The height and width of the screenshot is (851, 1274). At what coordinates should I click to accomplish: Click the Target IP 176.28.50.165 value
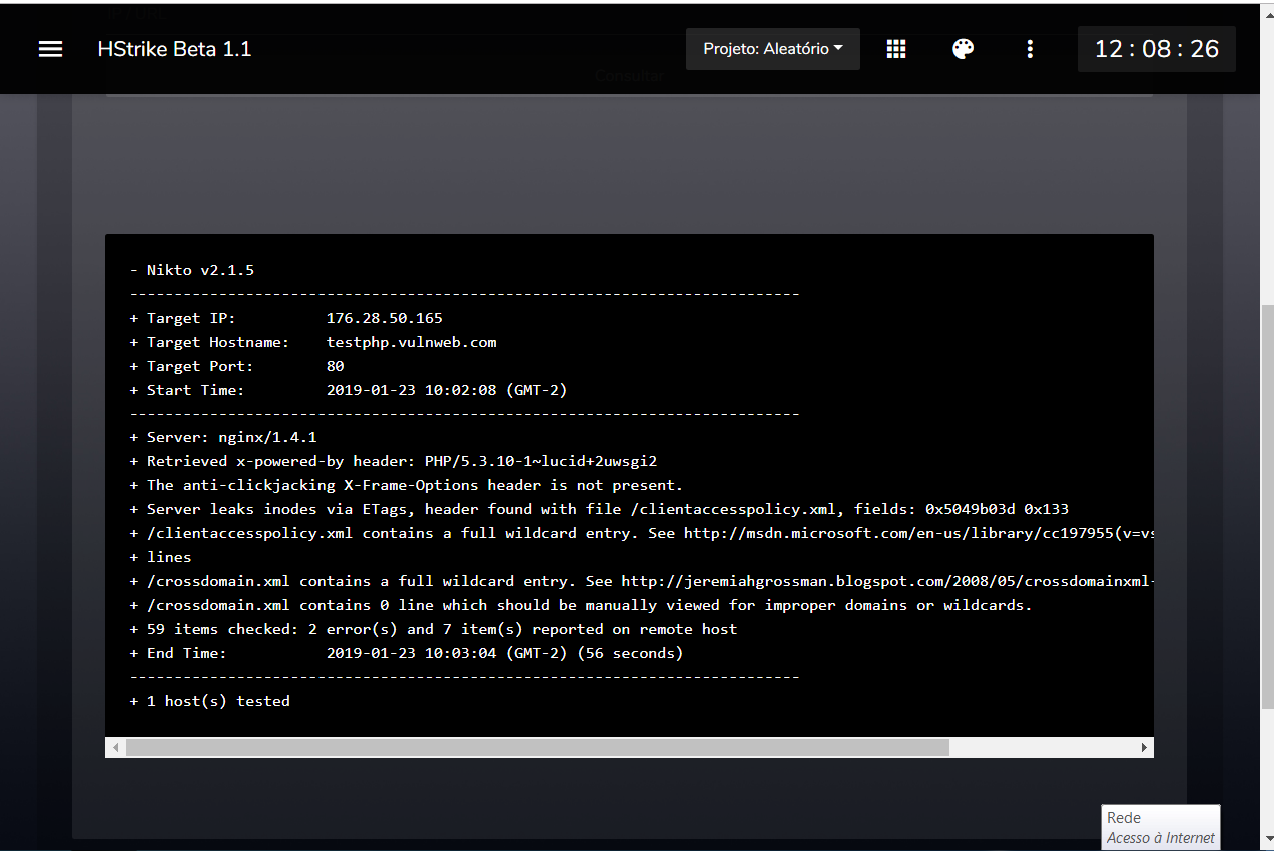pyautogui.click(x=385, y=318)
